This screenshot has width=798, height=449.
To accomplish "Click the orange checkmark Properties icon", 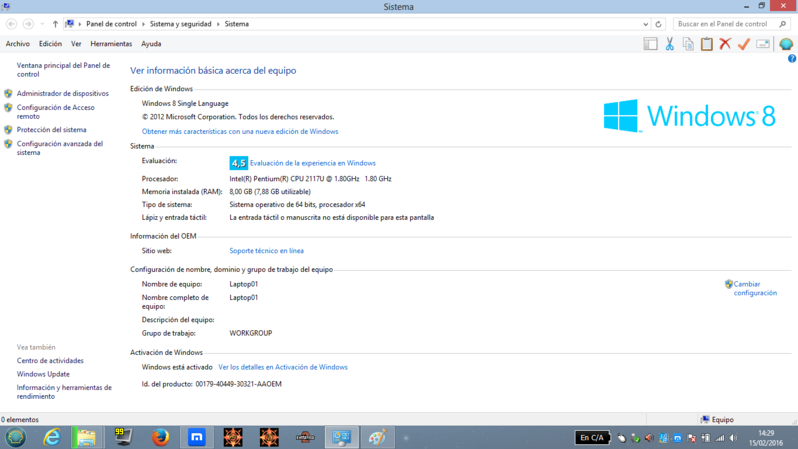I will click(744, 44).
